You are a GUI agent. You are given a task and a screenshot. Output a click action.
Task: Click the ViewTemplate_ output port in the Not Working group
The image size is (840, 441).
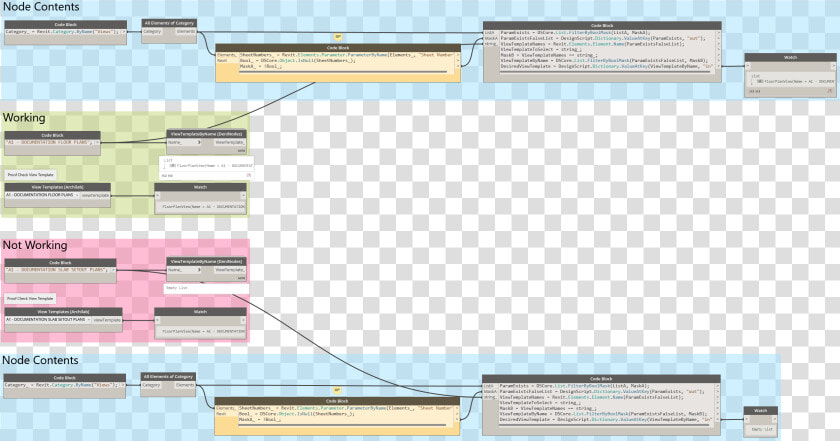(230, 270)
